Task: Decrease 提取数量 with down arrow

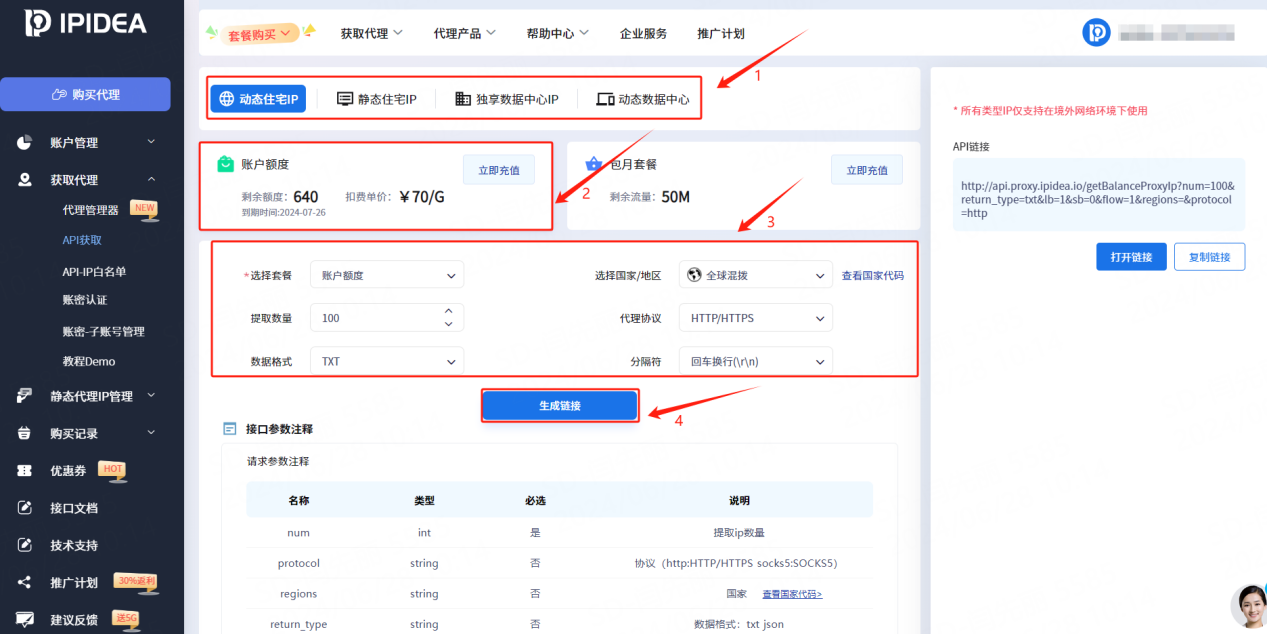Action: click(448, 324)
